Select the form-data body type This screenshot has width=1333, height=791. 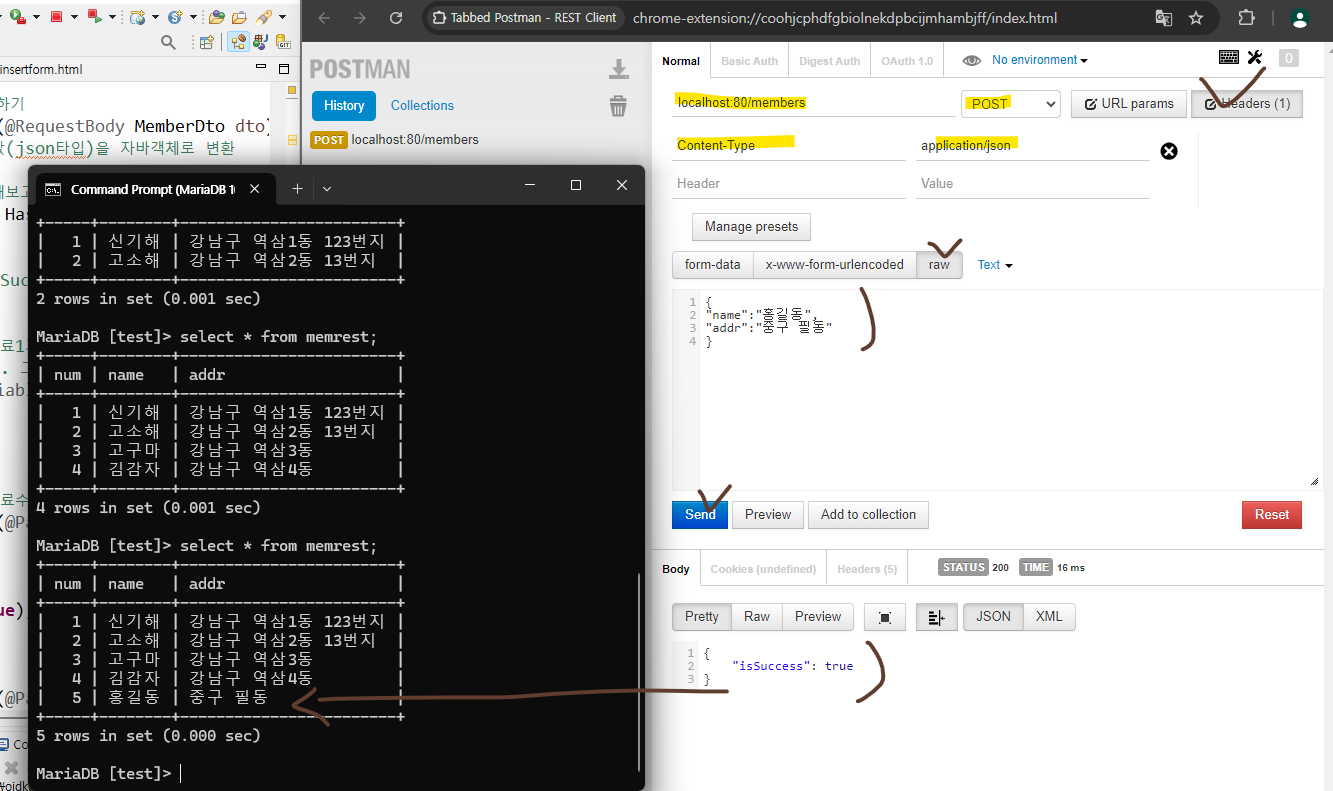click(712, 265)
